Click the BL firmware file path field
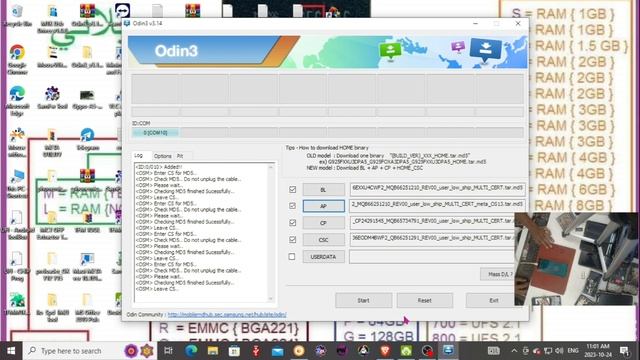The height and width of the screenshot is (360, 640). (438, 188)
